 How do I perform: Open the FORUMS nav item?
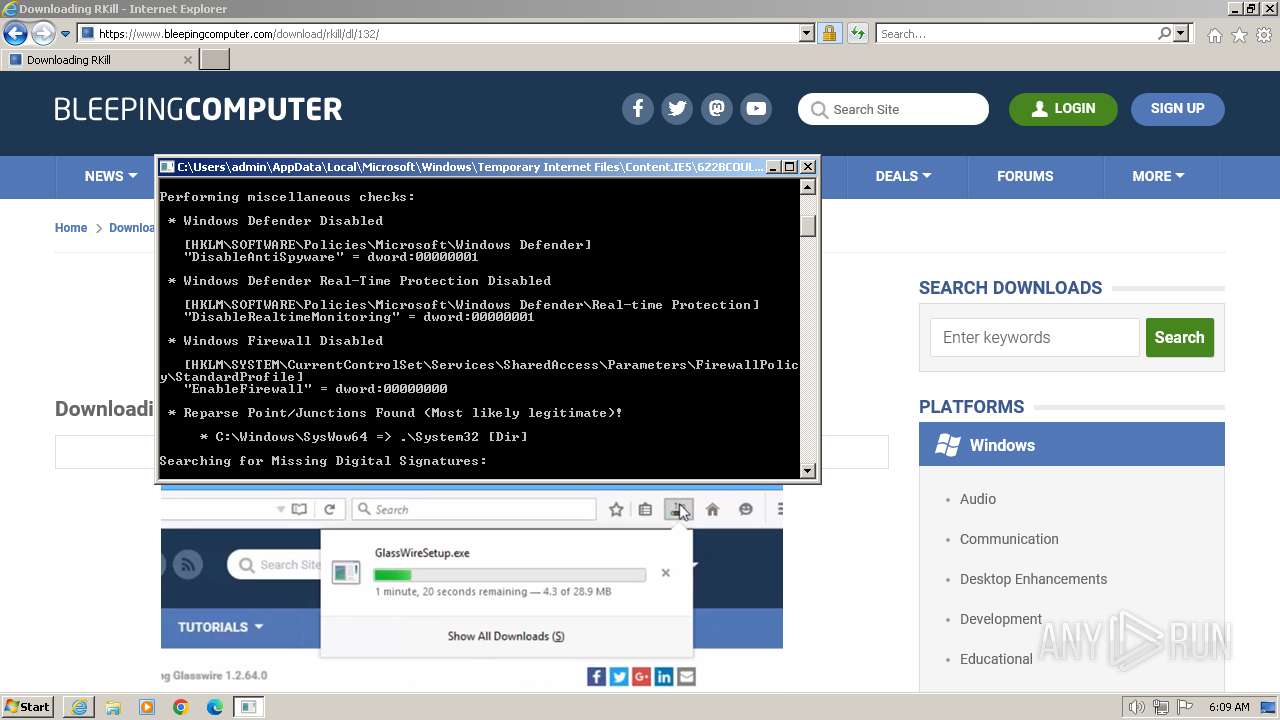(x=1025, y=176)
